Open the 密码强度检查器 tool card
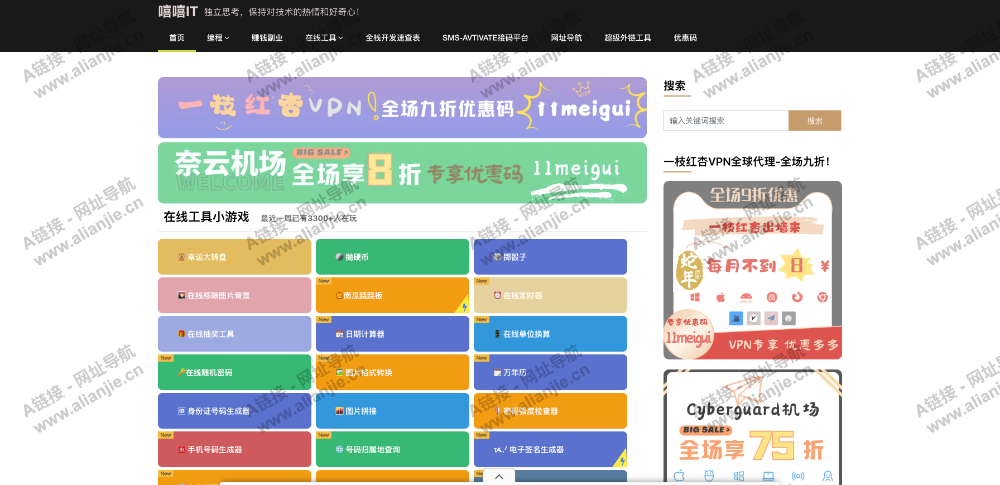Image resolution: width=1000 pixels, height=485 pixels. click(550, 411)
